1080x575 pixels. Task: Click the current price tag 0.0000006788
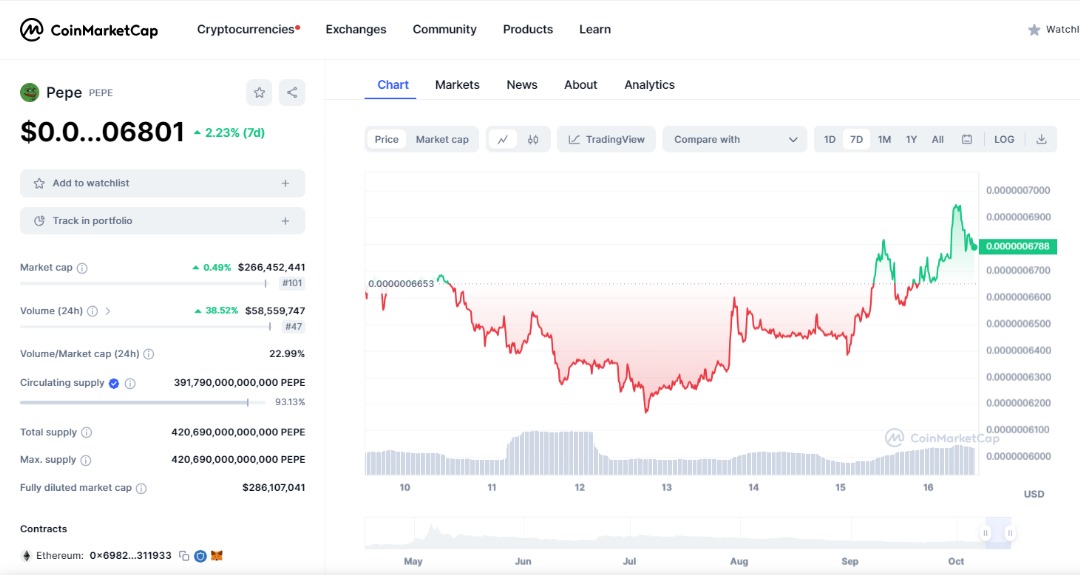tap(1018, 247)
